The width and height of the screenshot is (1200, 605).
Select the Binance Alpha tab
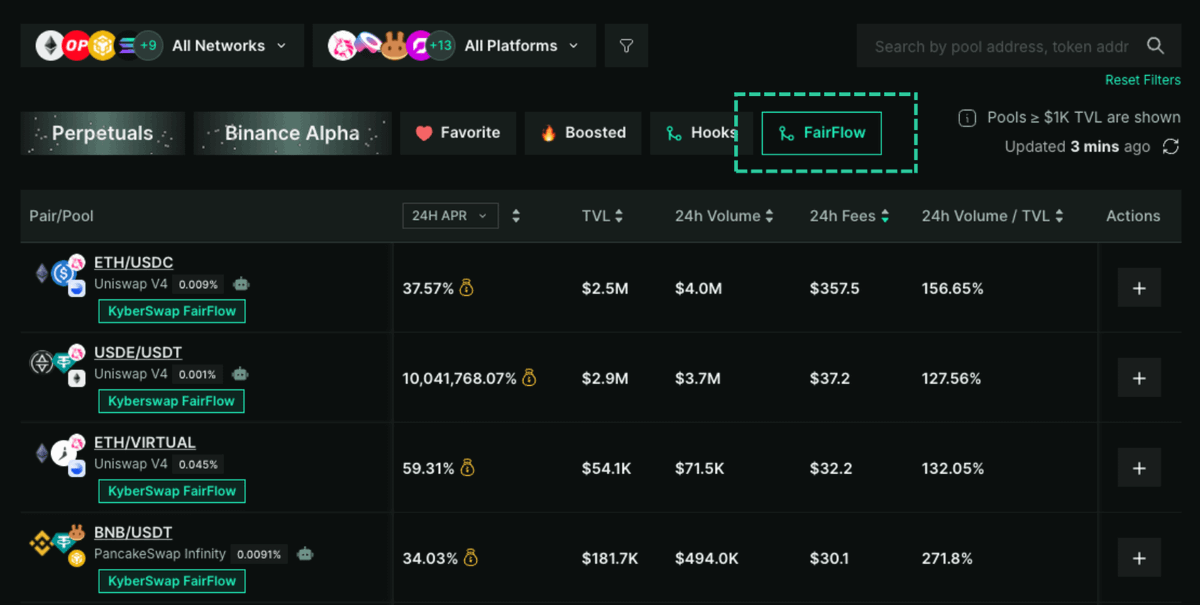292,133
